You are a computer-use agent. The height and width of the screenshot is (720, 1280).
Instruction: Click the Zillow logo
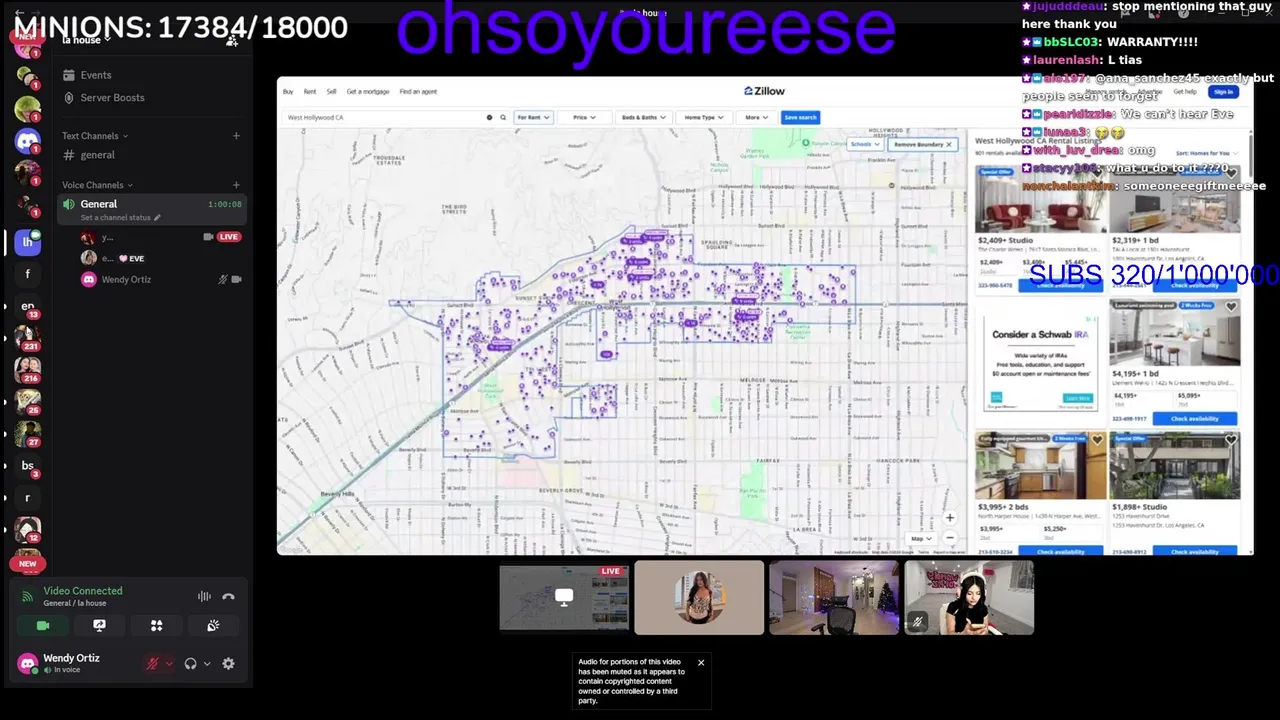coord(764,91)
